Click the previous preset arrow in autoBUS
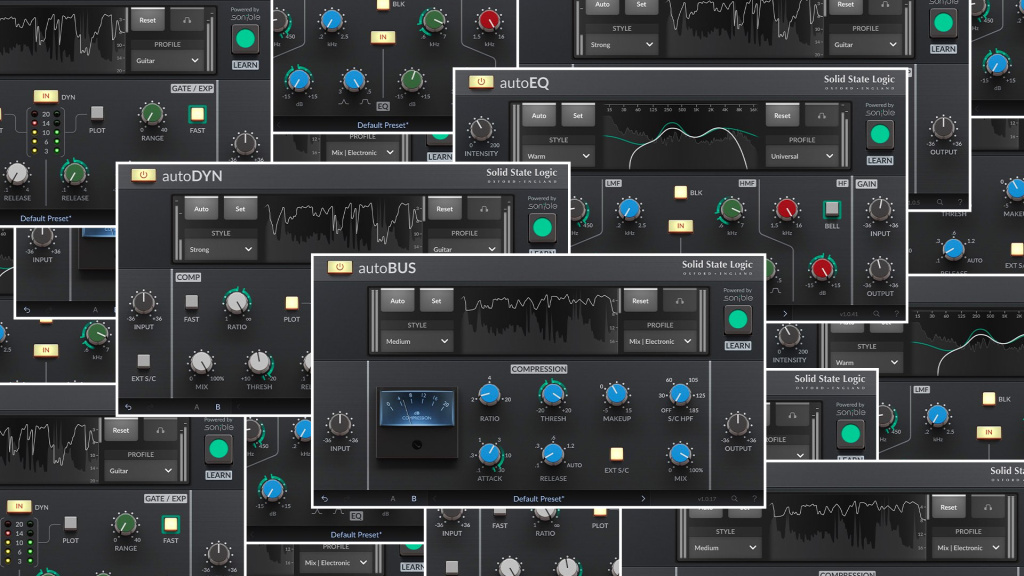Image resolution: width=1024 pixels, height=576 pixels. [435, 499]
